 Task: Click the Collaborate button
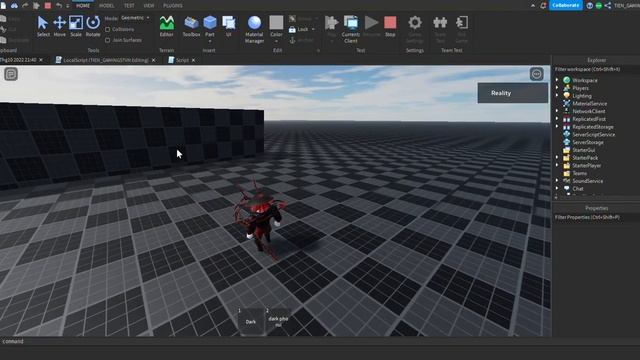click(x=566, y=5)
